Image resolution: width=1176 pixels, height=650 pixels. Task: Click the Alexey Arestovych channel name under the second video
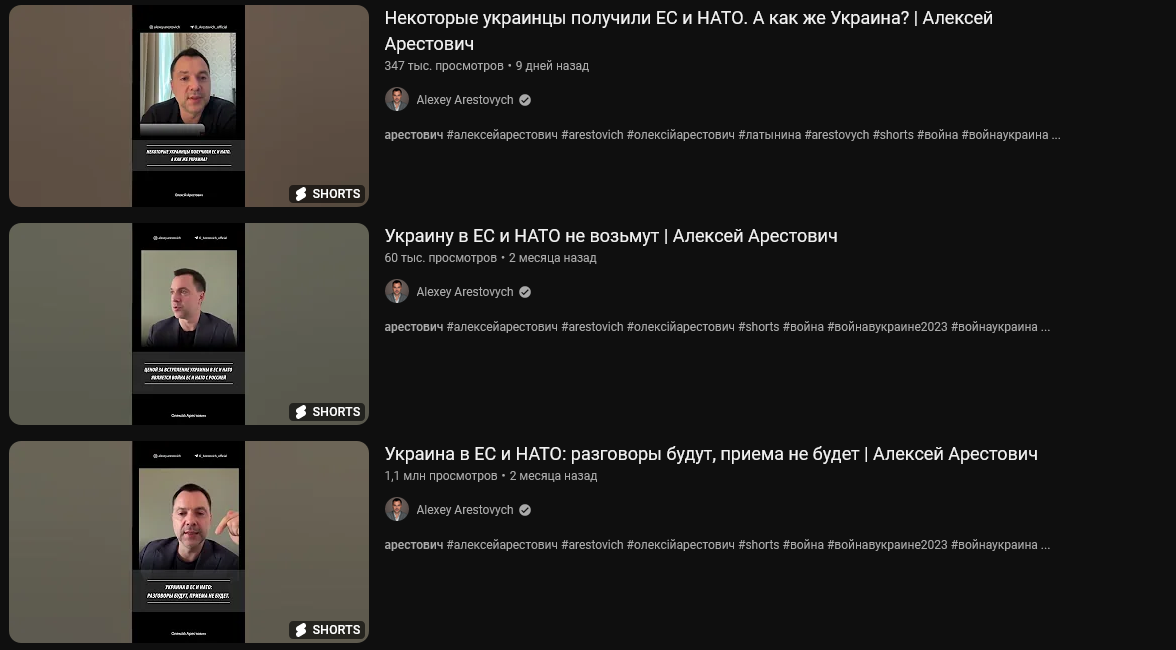pyautogui.click(x=465, y=292)
